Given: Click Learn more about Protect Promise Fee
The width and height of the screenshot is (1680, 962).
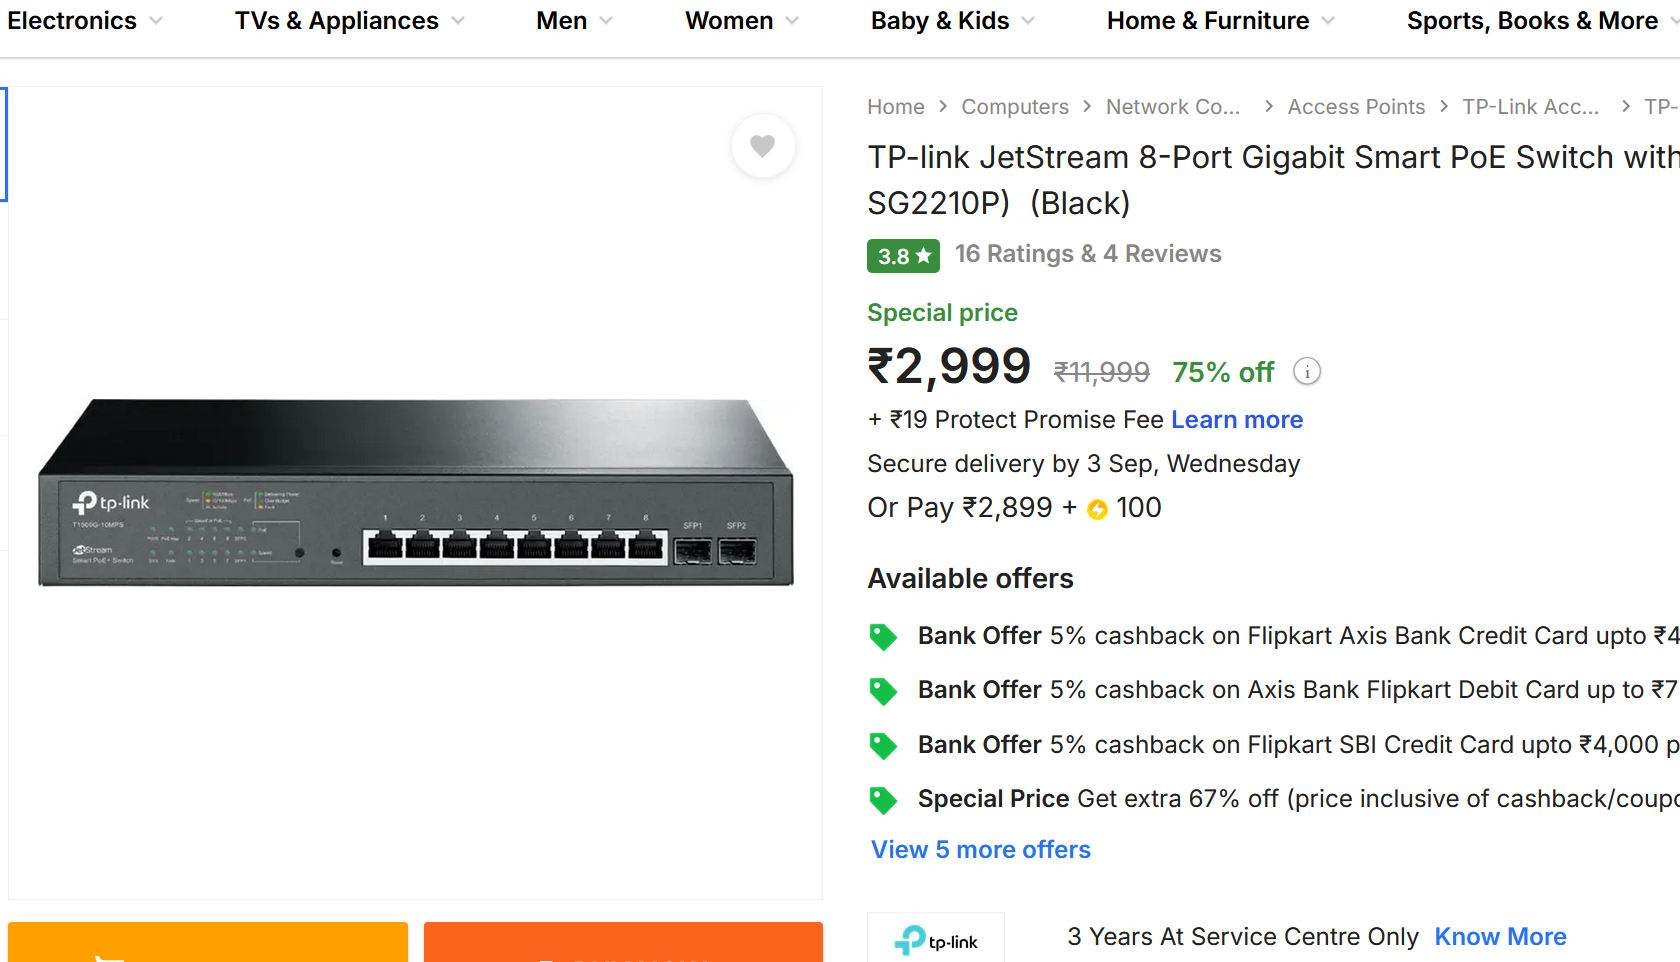Looking at the screenshot, I should [1237, 420].
